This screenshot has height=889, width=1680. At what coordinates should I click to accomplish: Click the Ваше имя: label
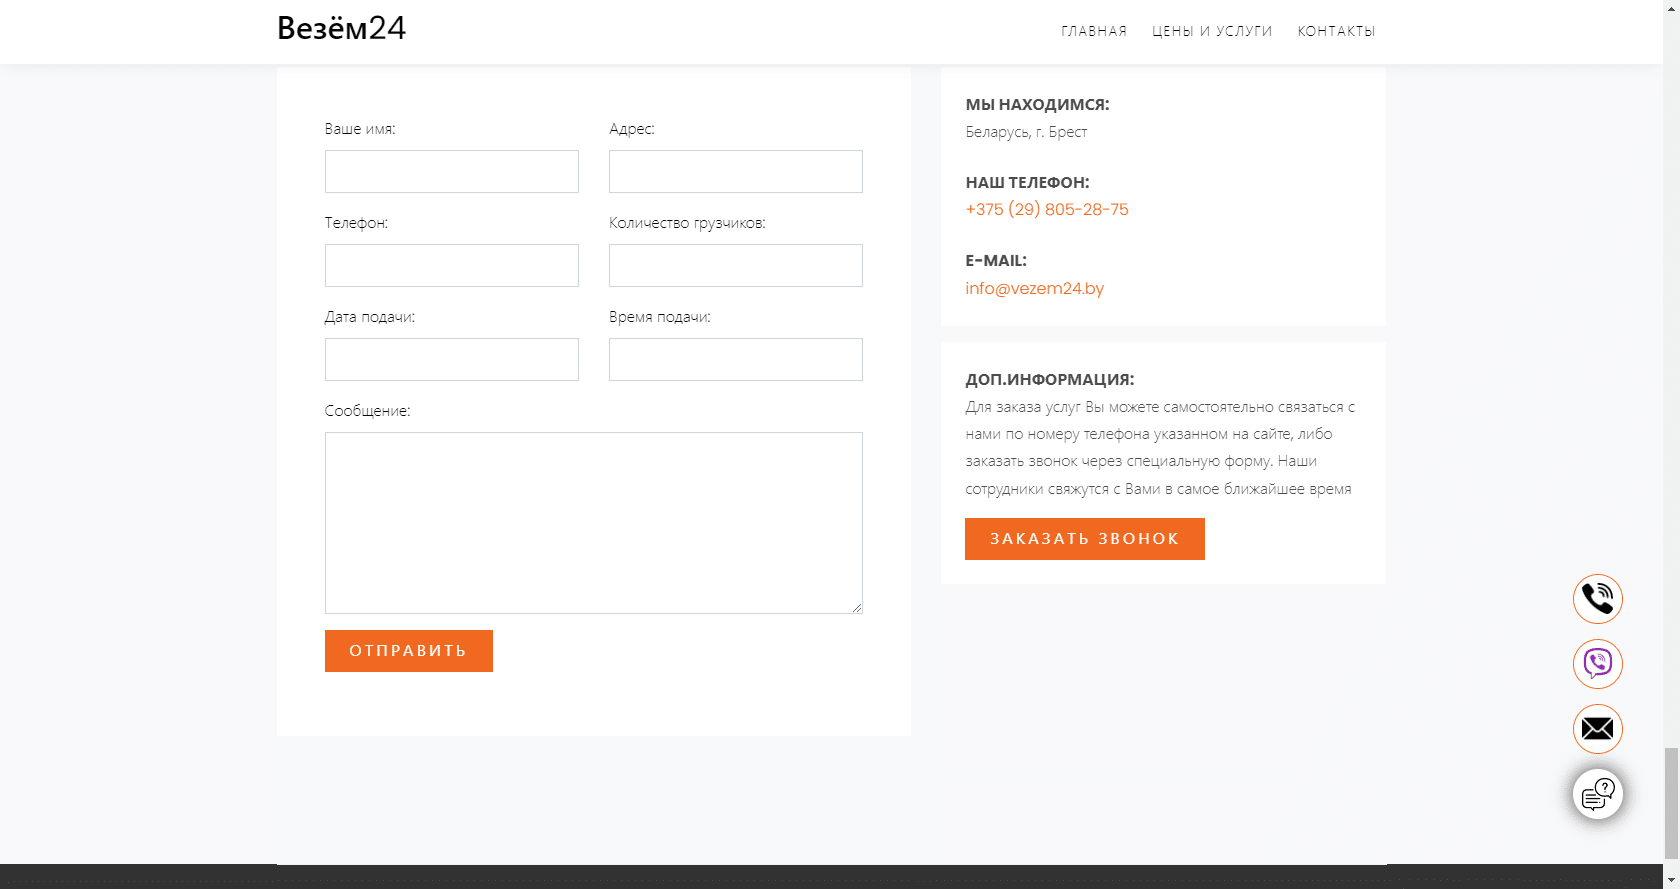360,129
